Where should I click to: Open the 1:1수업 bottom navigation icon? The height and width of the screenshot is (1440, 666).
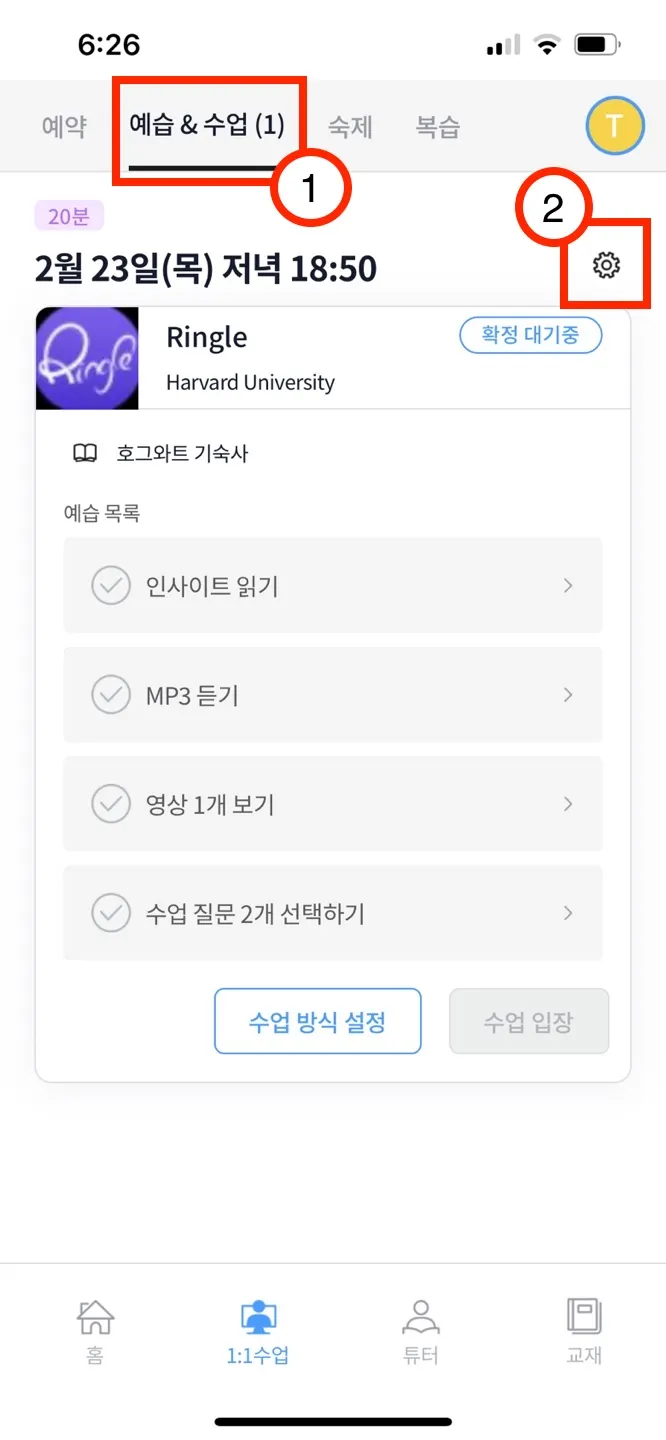258,1318
